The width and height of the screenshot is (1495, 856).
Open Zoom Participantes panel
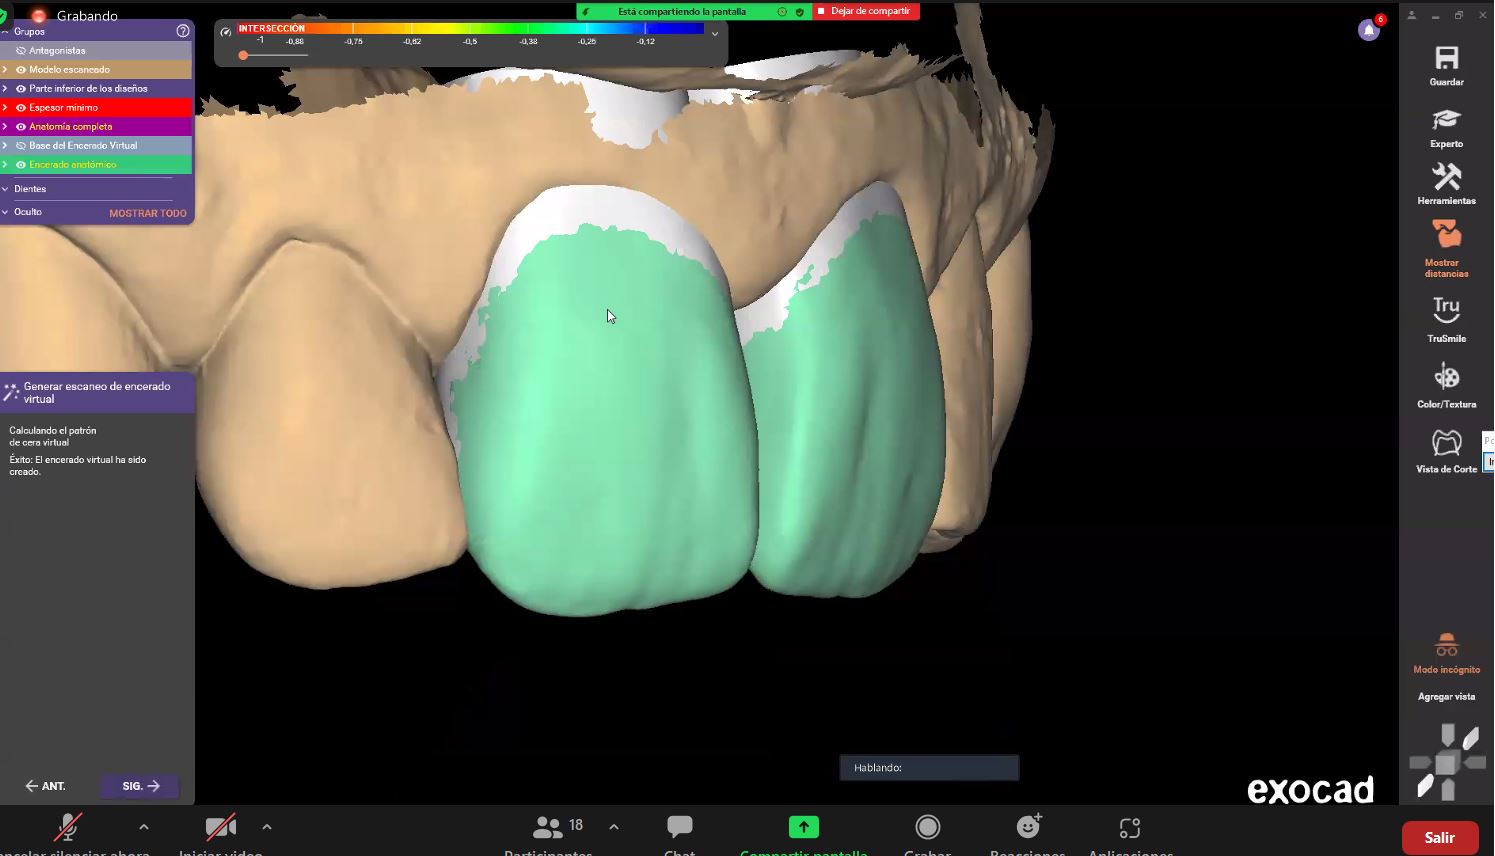point(547,827)
